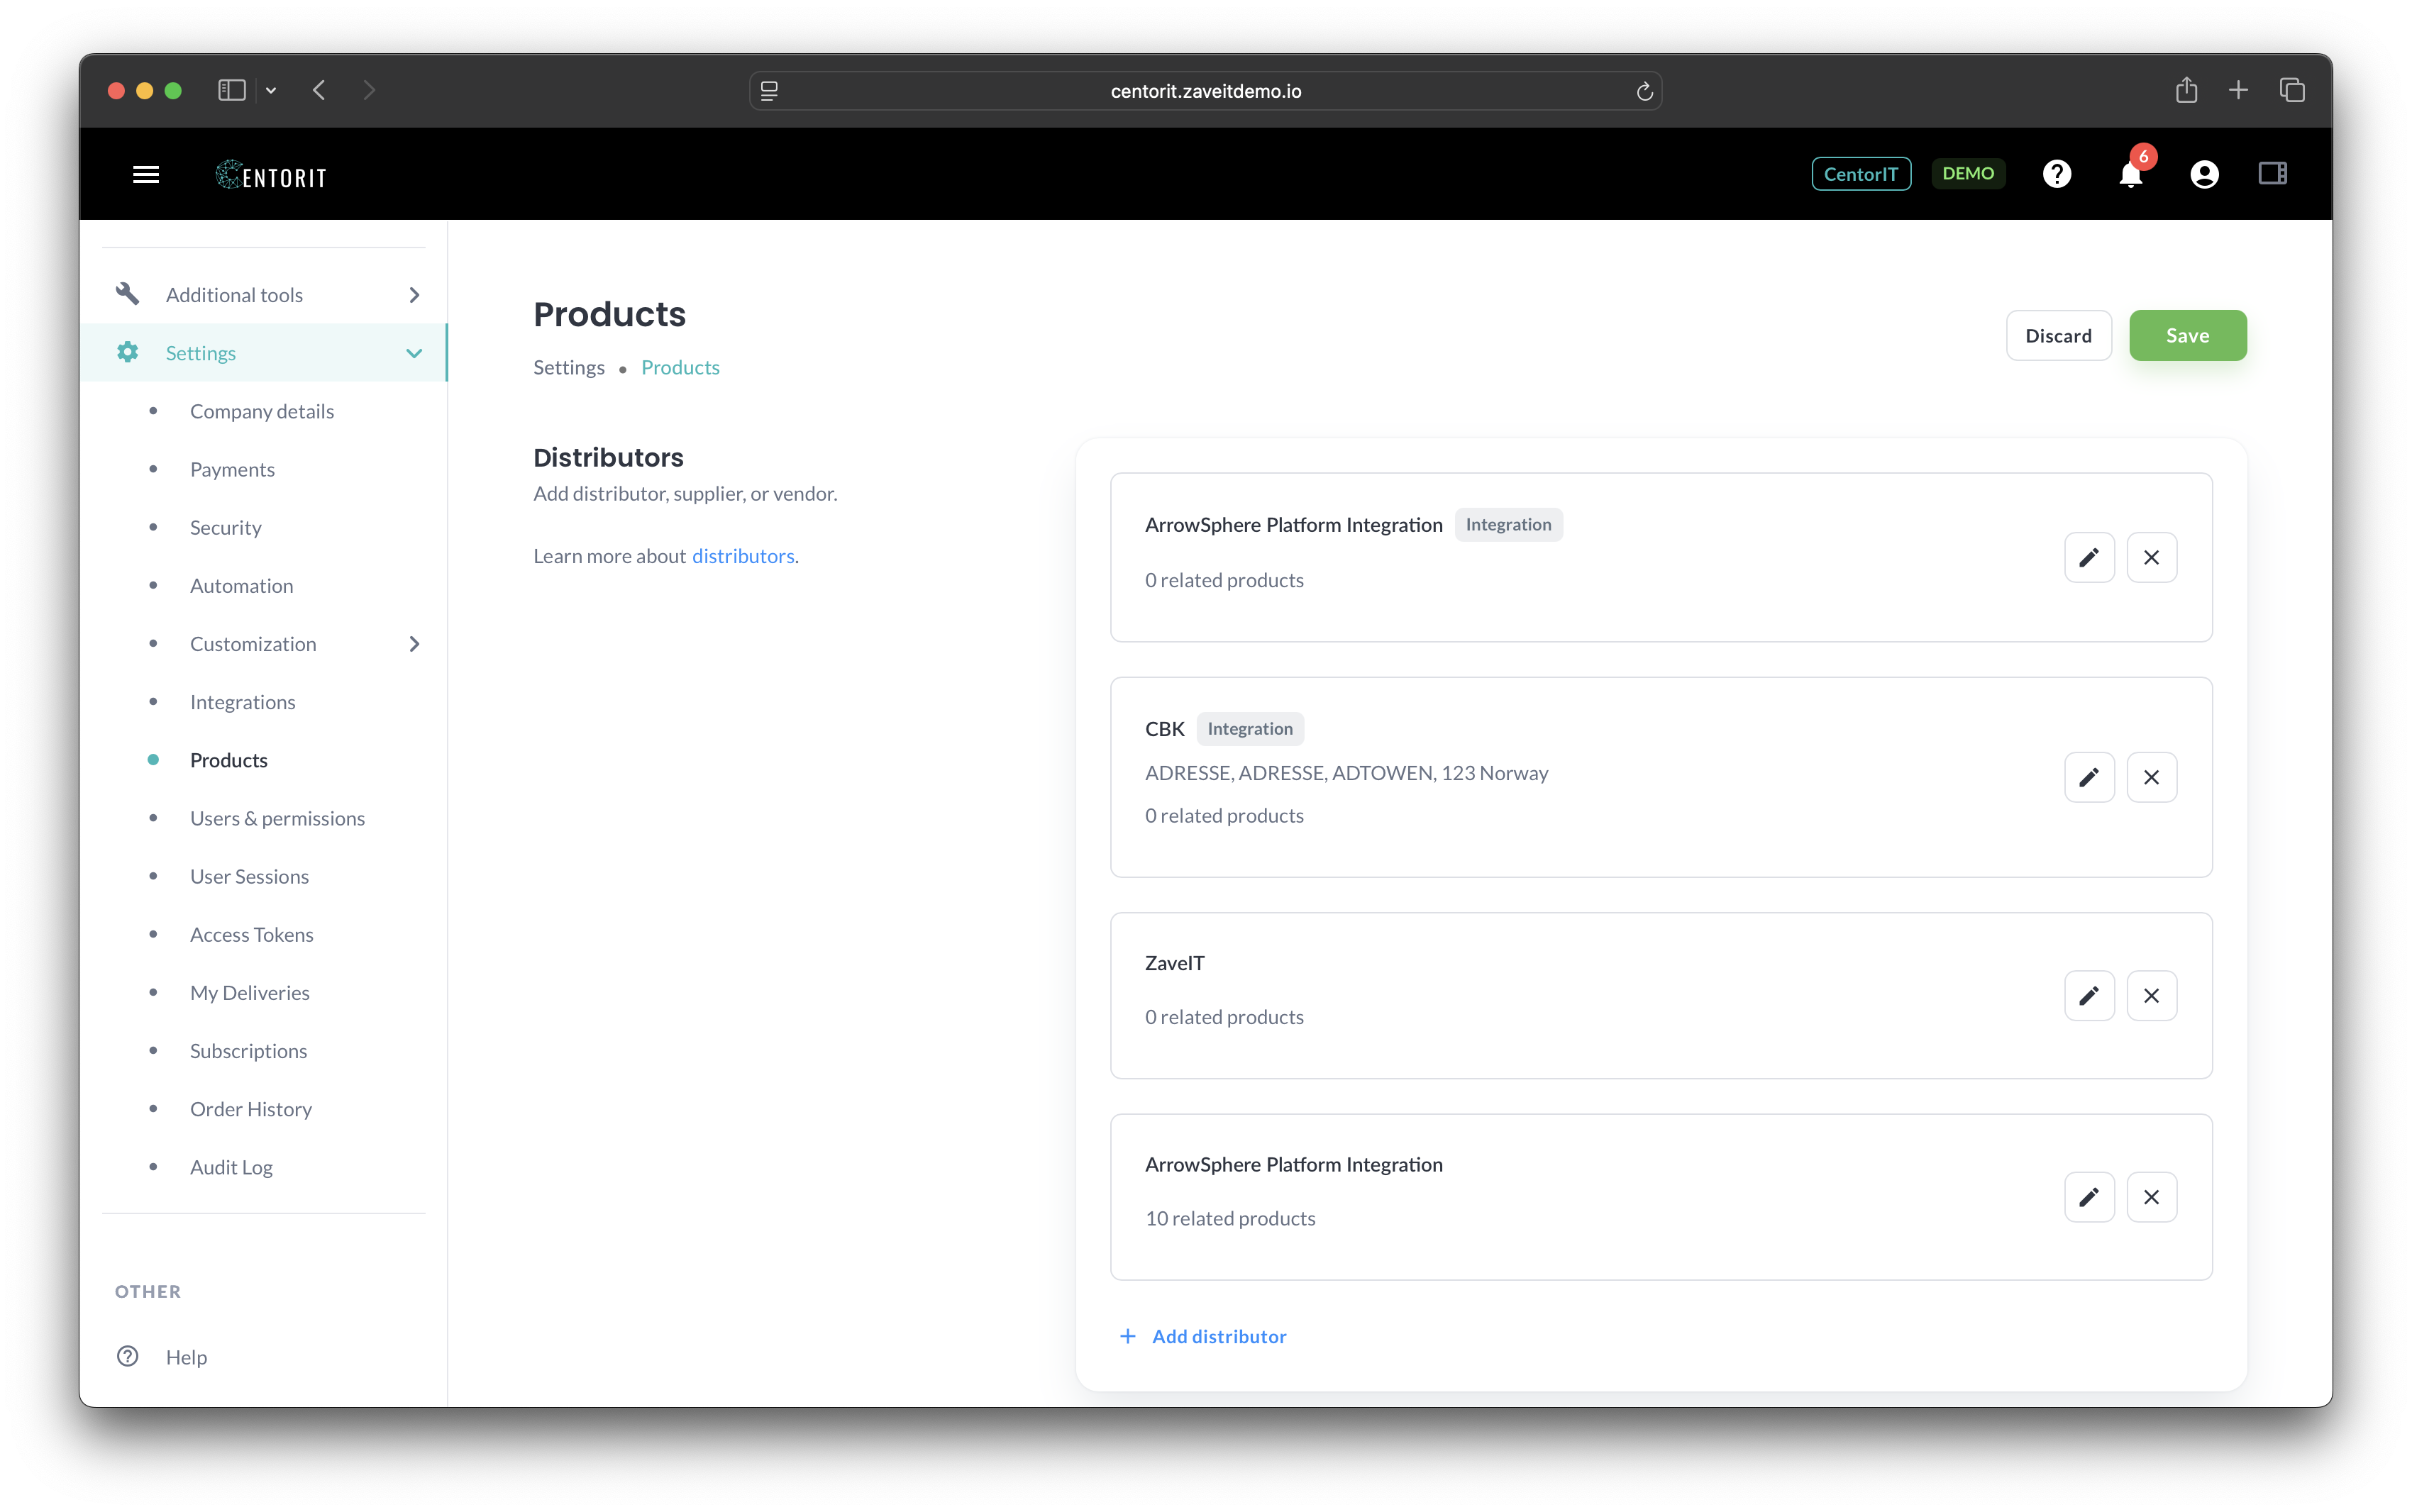Image resolution: width=2412 pixels, height=1512 pixels.
Task: Click the notifications bell icon
Action: coord(2130,175)
